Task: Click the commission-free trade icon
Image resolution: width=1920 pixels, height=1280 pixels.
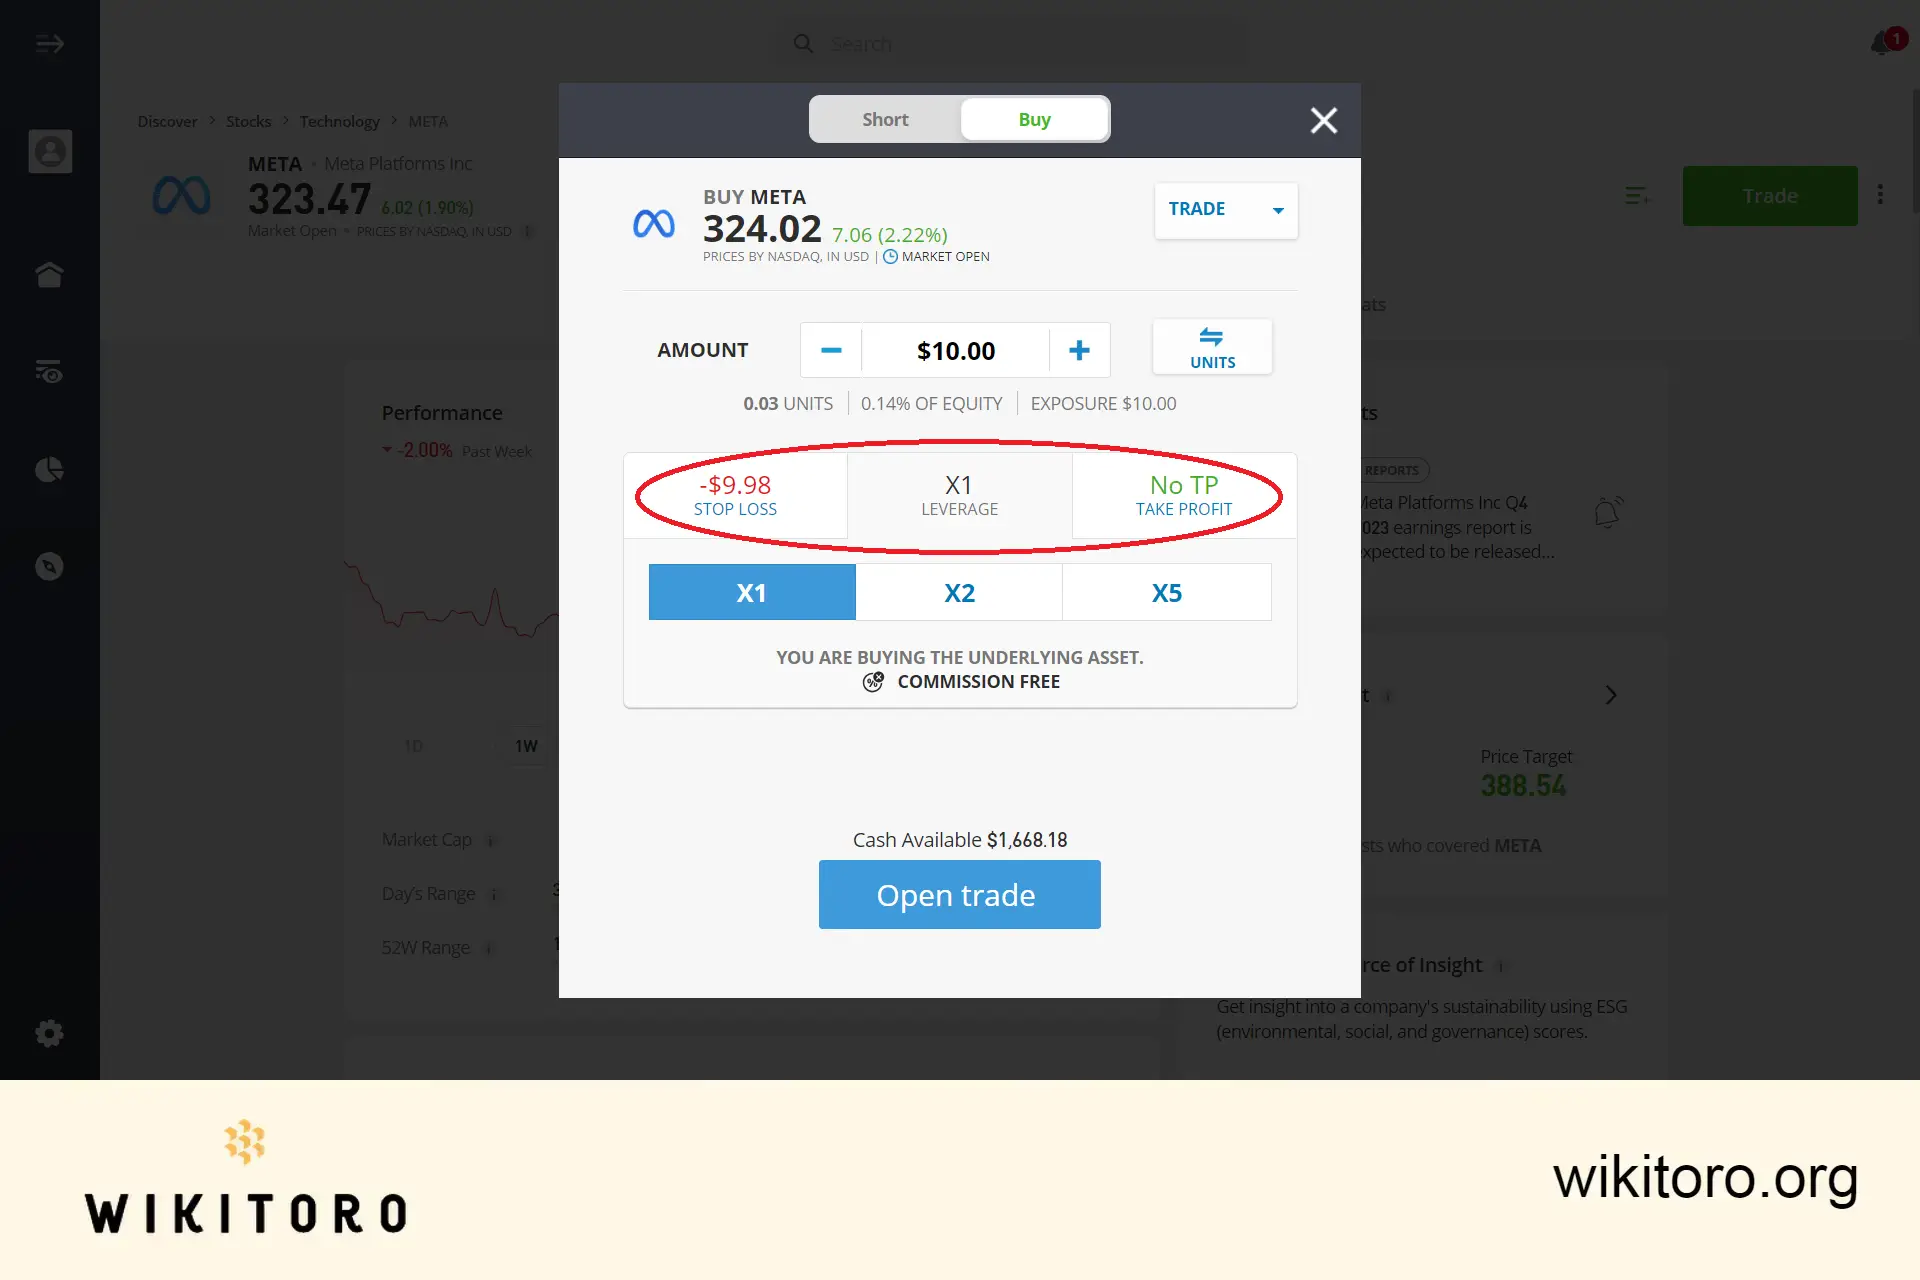Action: (873, 681)
